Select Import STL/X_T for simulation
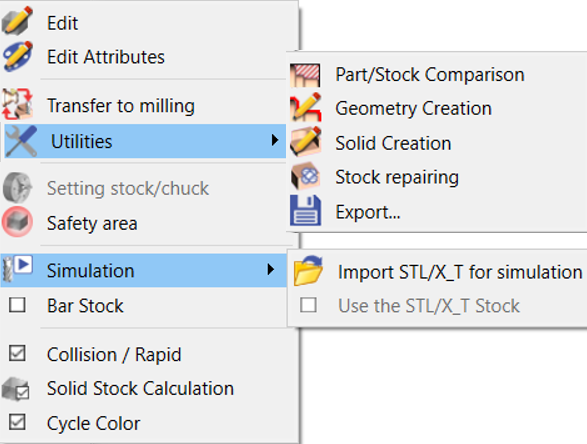The image size is (587, 444). click(x=460, y=272)
